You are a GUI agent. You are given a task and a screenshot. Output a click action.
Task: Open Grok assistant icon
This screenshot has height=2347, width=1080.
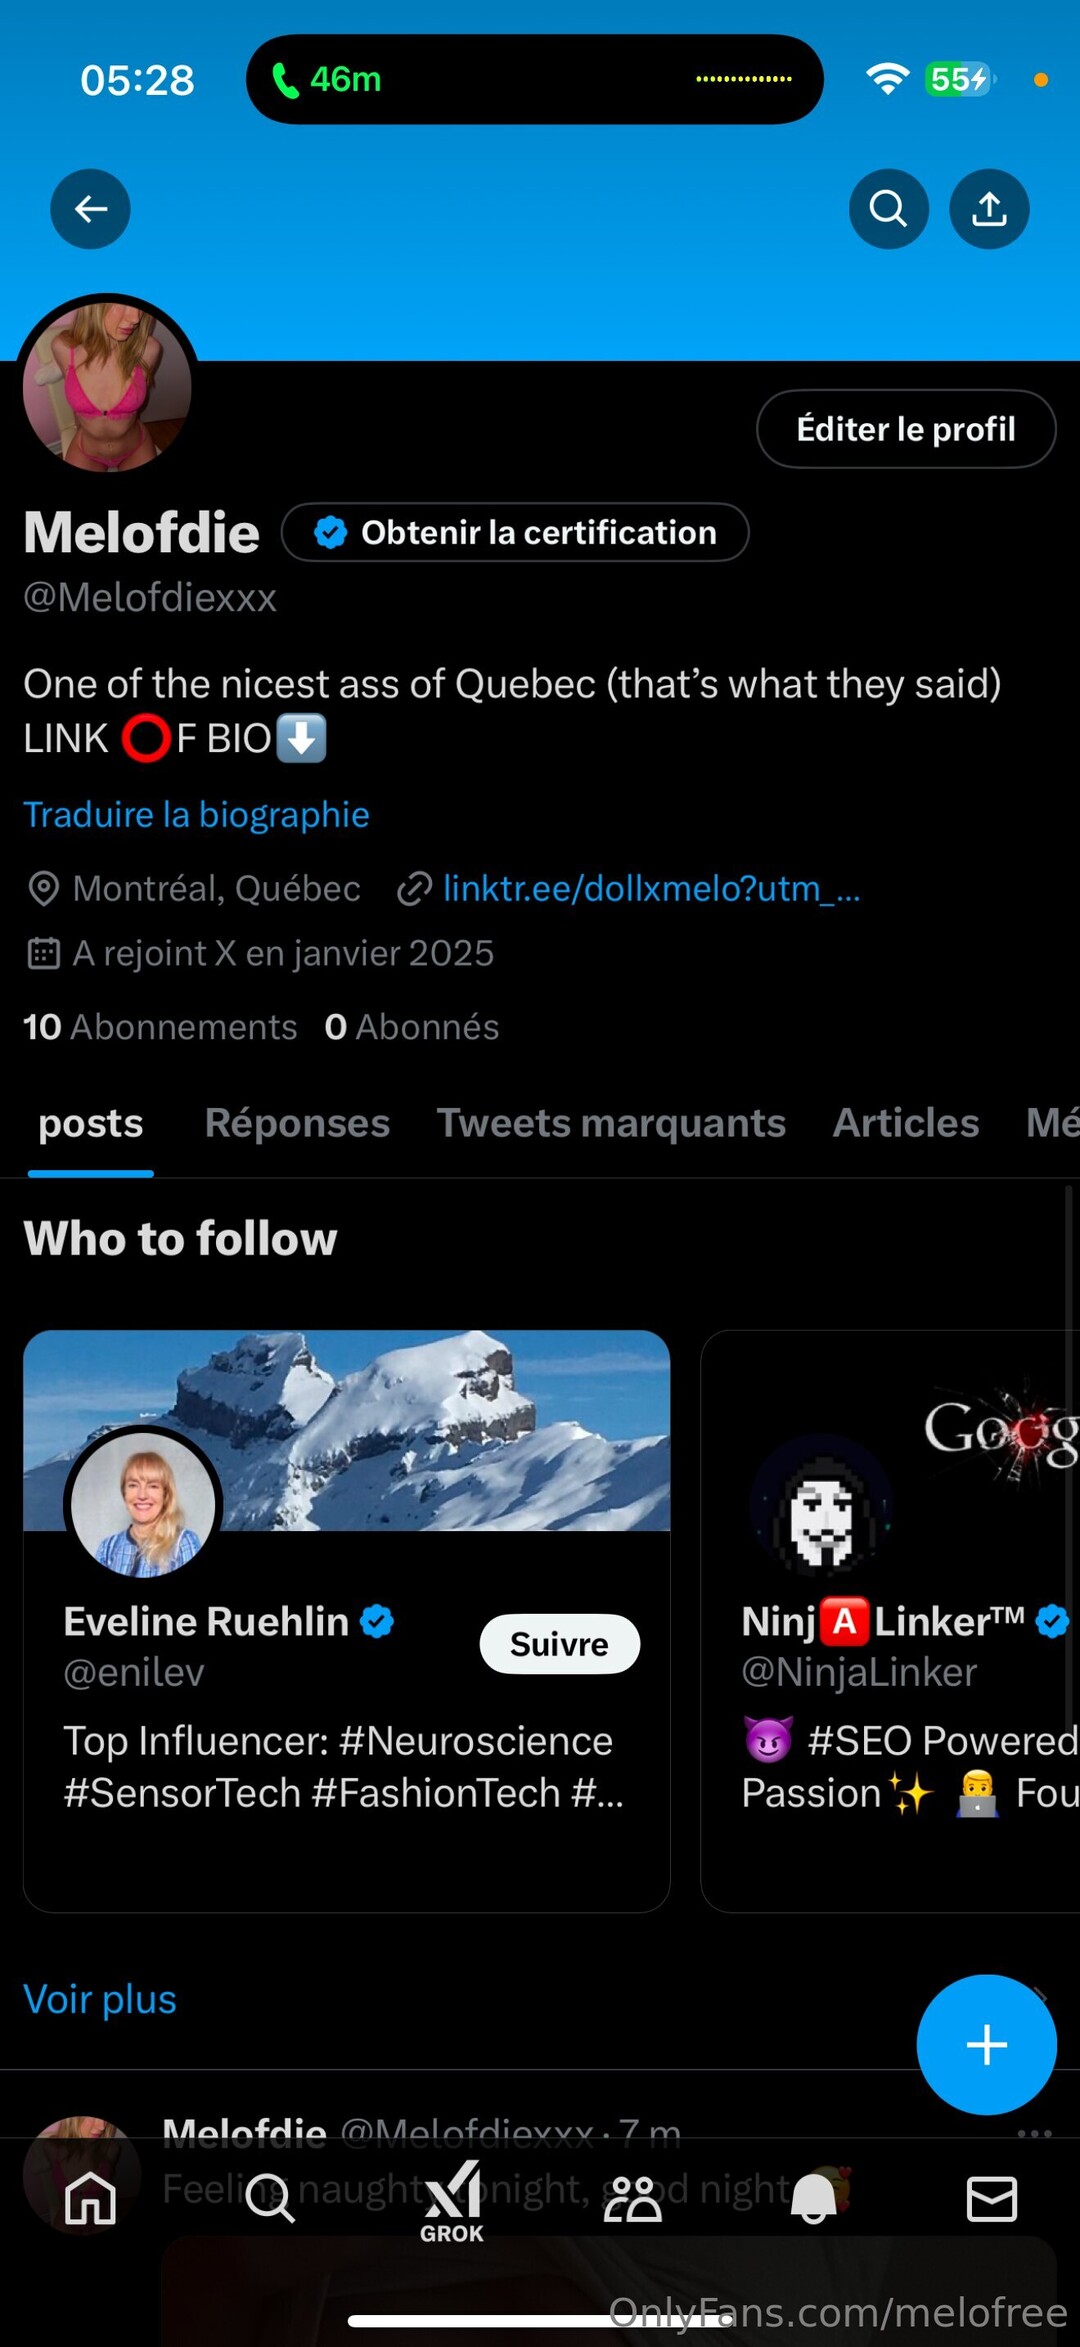point(452,2201)
